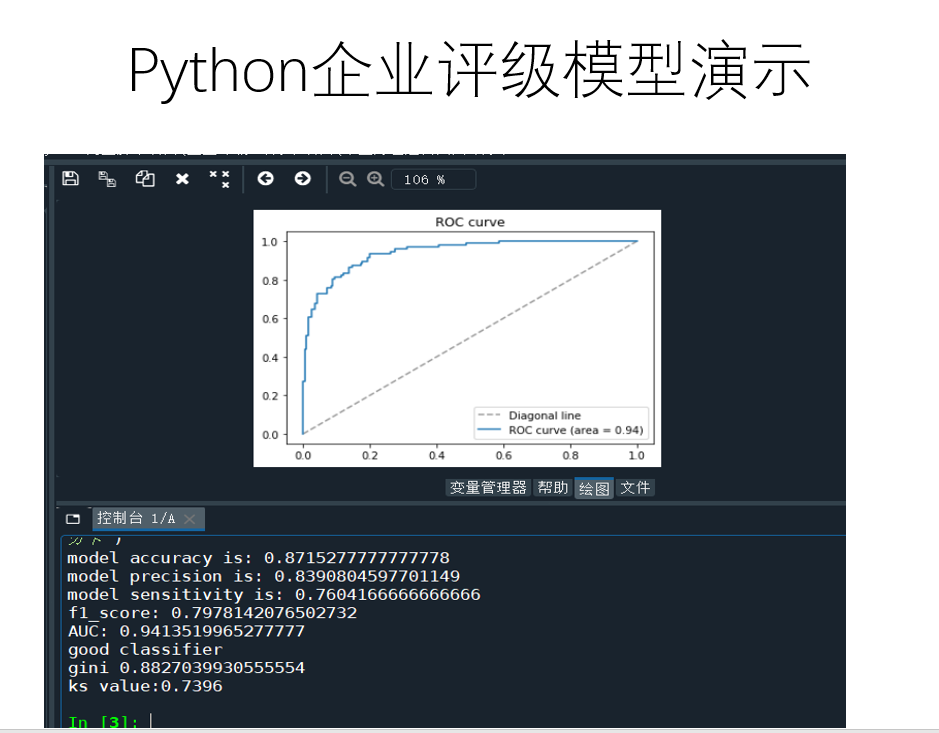The height and width of the screenshot is (733, 939).
Task: Go to next plot with right arrow
Action: click(x=302, y=178)
